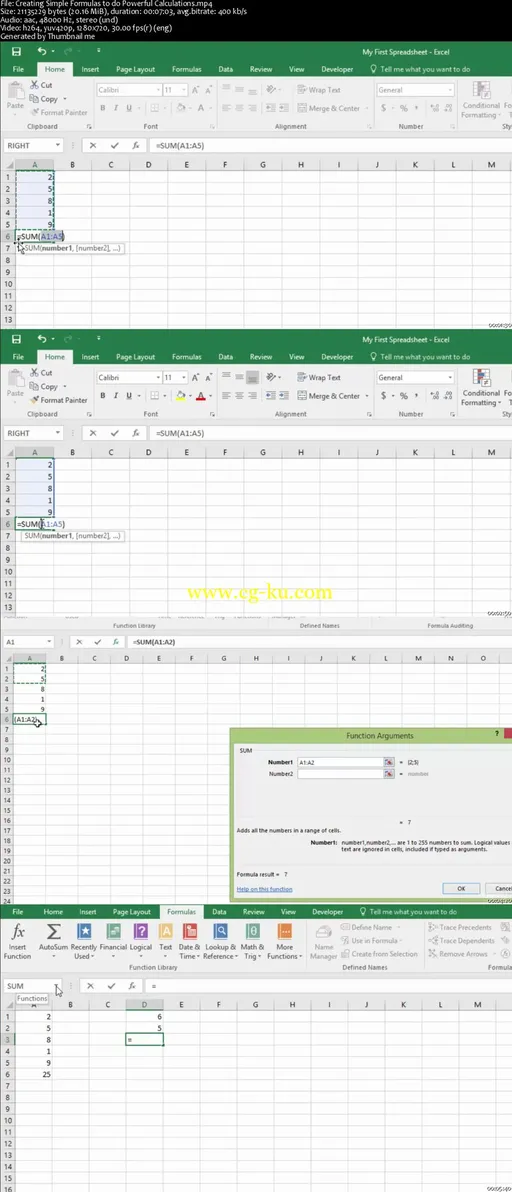Viewport: 512px width, 1192px height.
Task: Click the Percent Style button in second frame
Action: pos(403,396)
